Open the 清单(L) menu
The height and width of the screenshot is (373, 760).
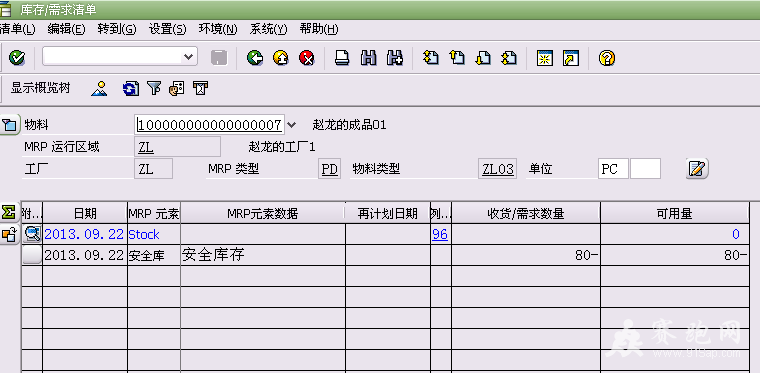[x=17, y=29]
